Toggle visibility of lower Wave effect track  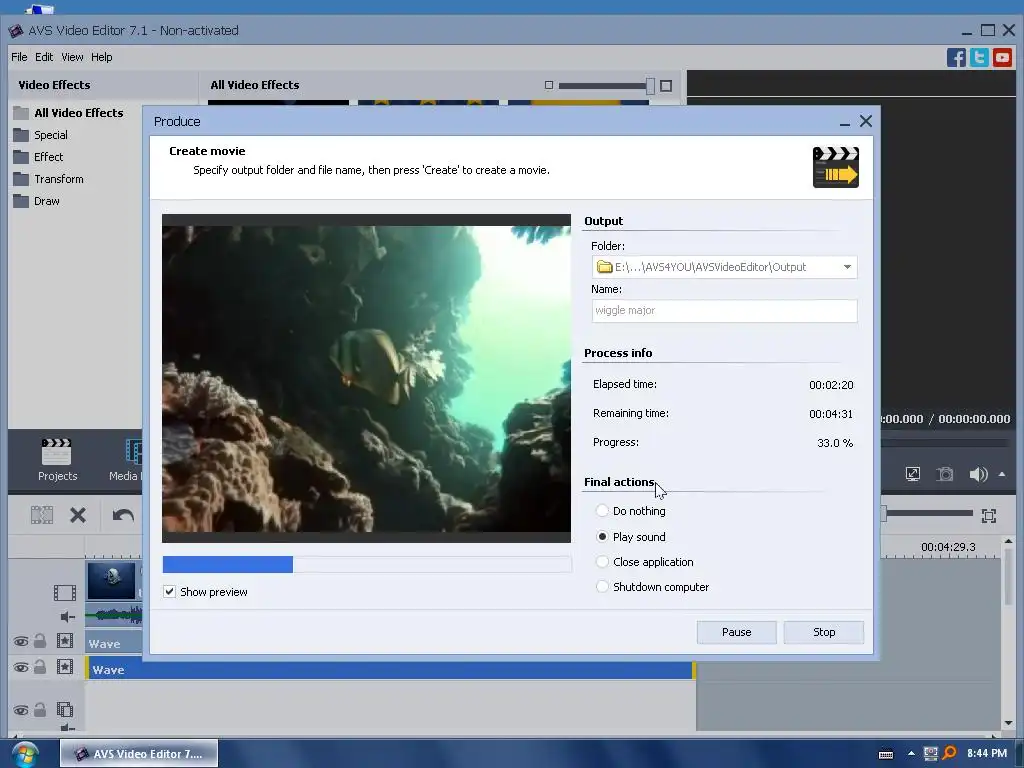pos(21,667)
